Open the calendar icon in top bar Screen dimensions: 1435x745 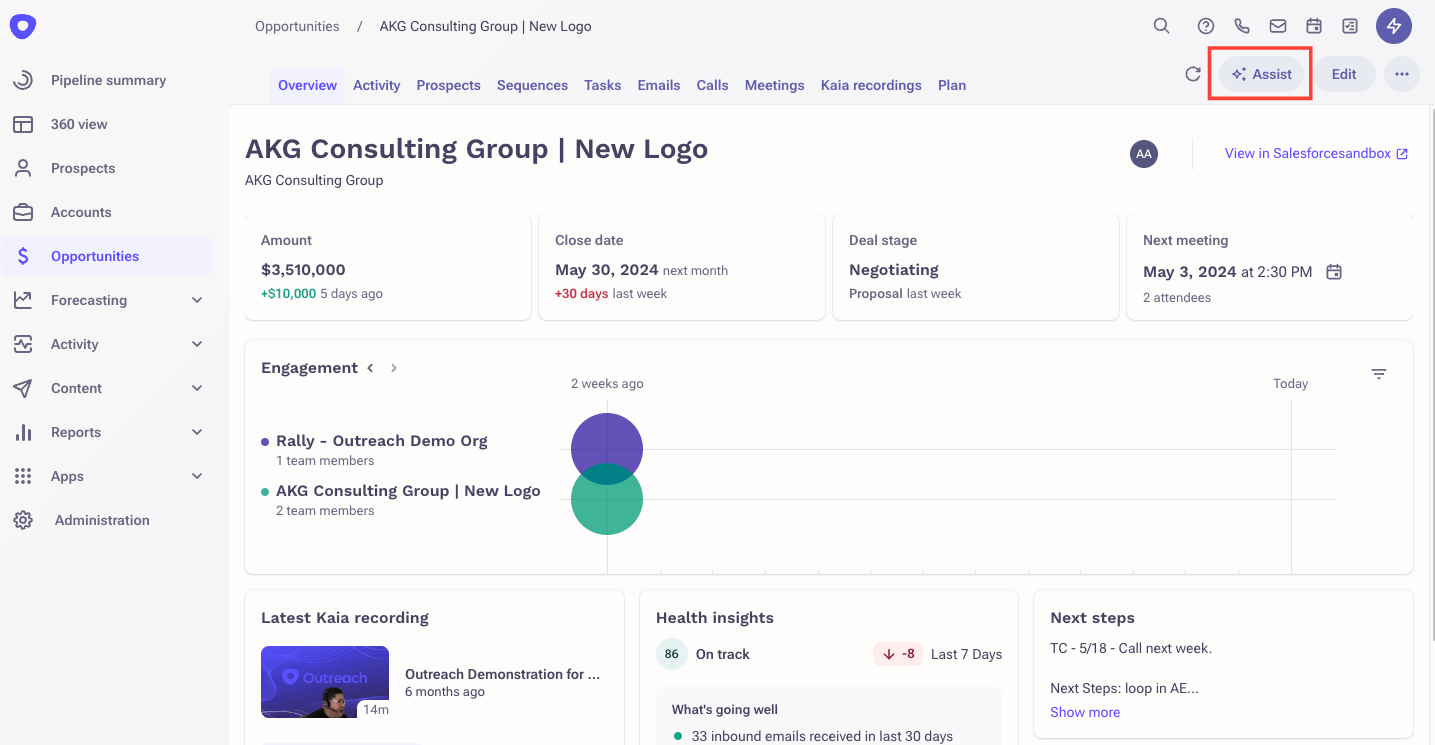1314,26
